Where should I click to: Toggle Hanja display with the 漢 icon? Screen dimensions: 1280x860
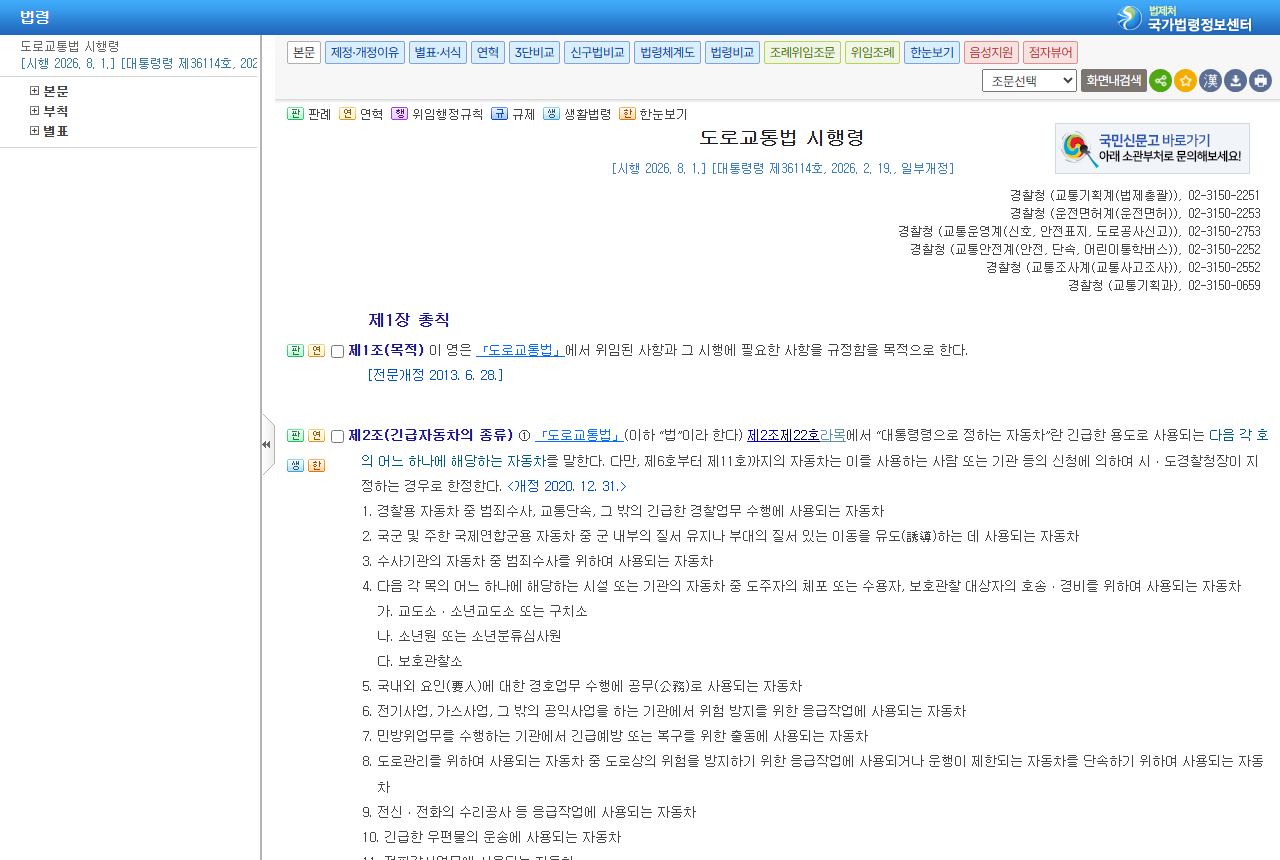1210,81
